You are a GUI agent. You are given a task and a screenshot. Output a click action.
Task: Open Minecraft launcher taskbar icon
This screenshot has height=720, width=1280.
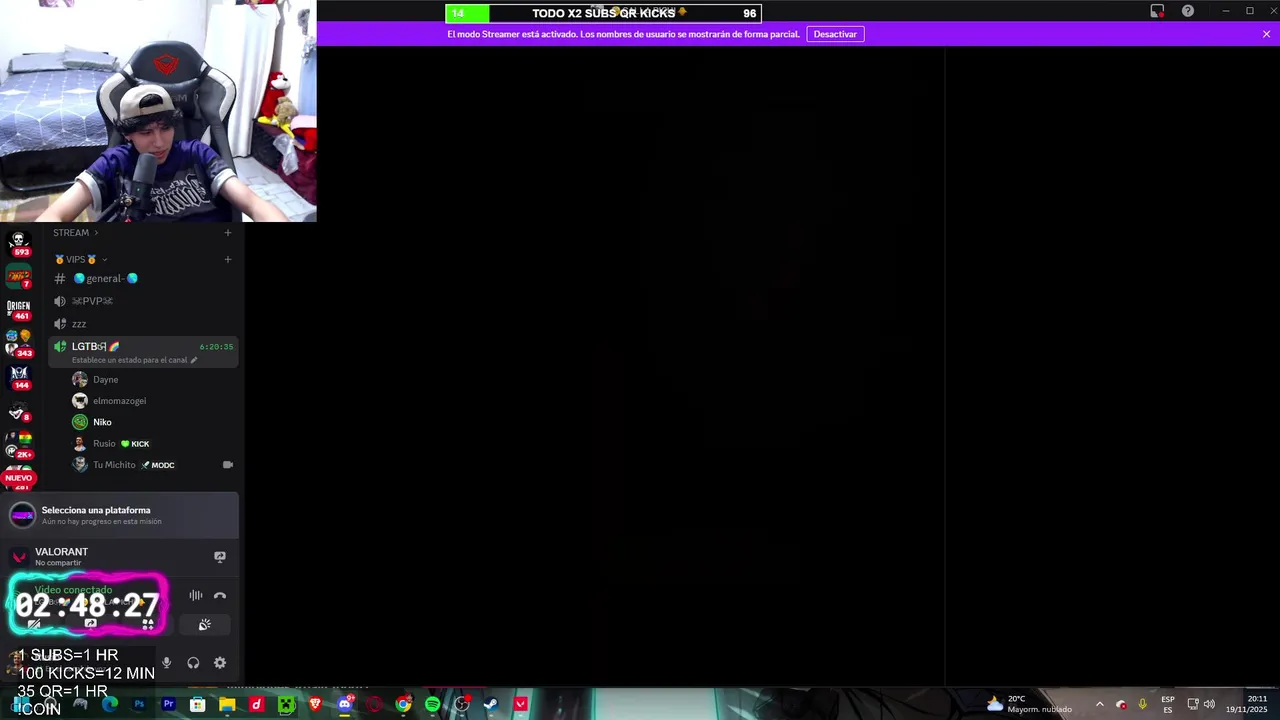(286, 704)
